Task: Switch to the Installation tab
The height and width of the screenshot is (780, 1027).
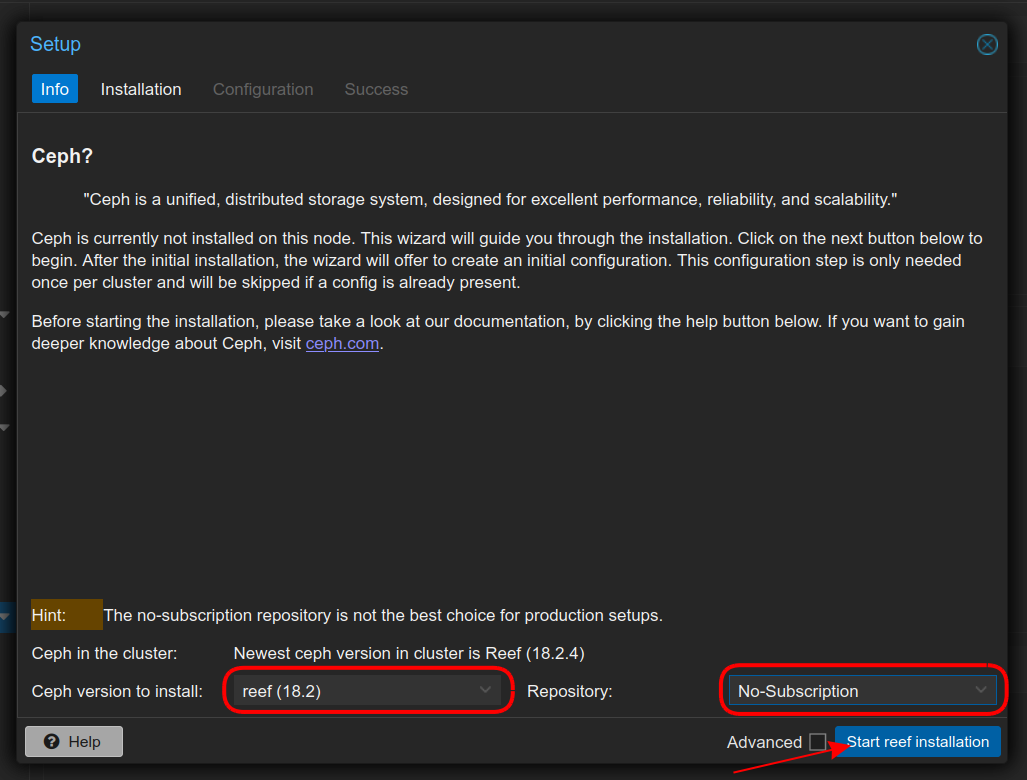Action: (x=140, y=89)
